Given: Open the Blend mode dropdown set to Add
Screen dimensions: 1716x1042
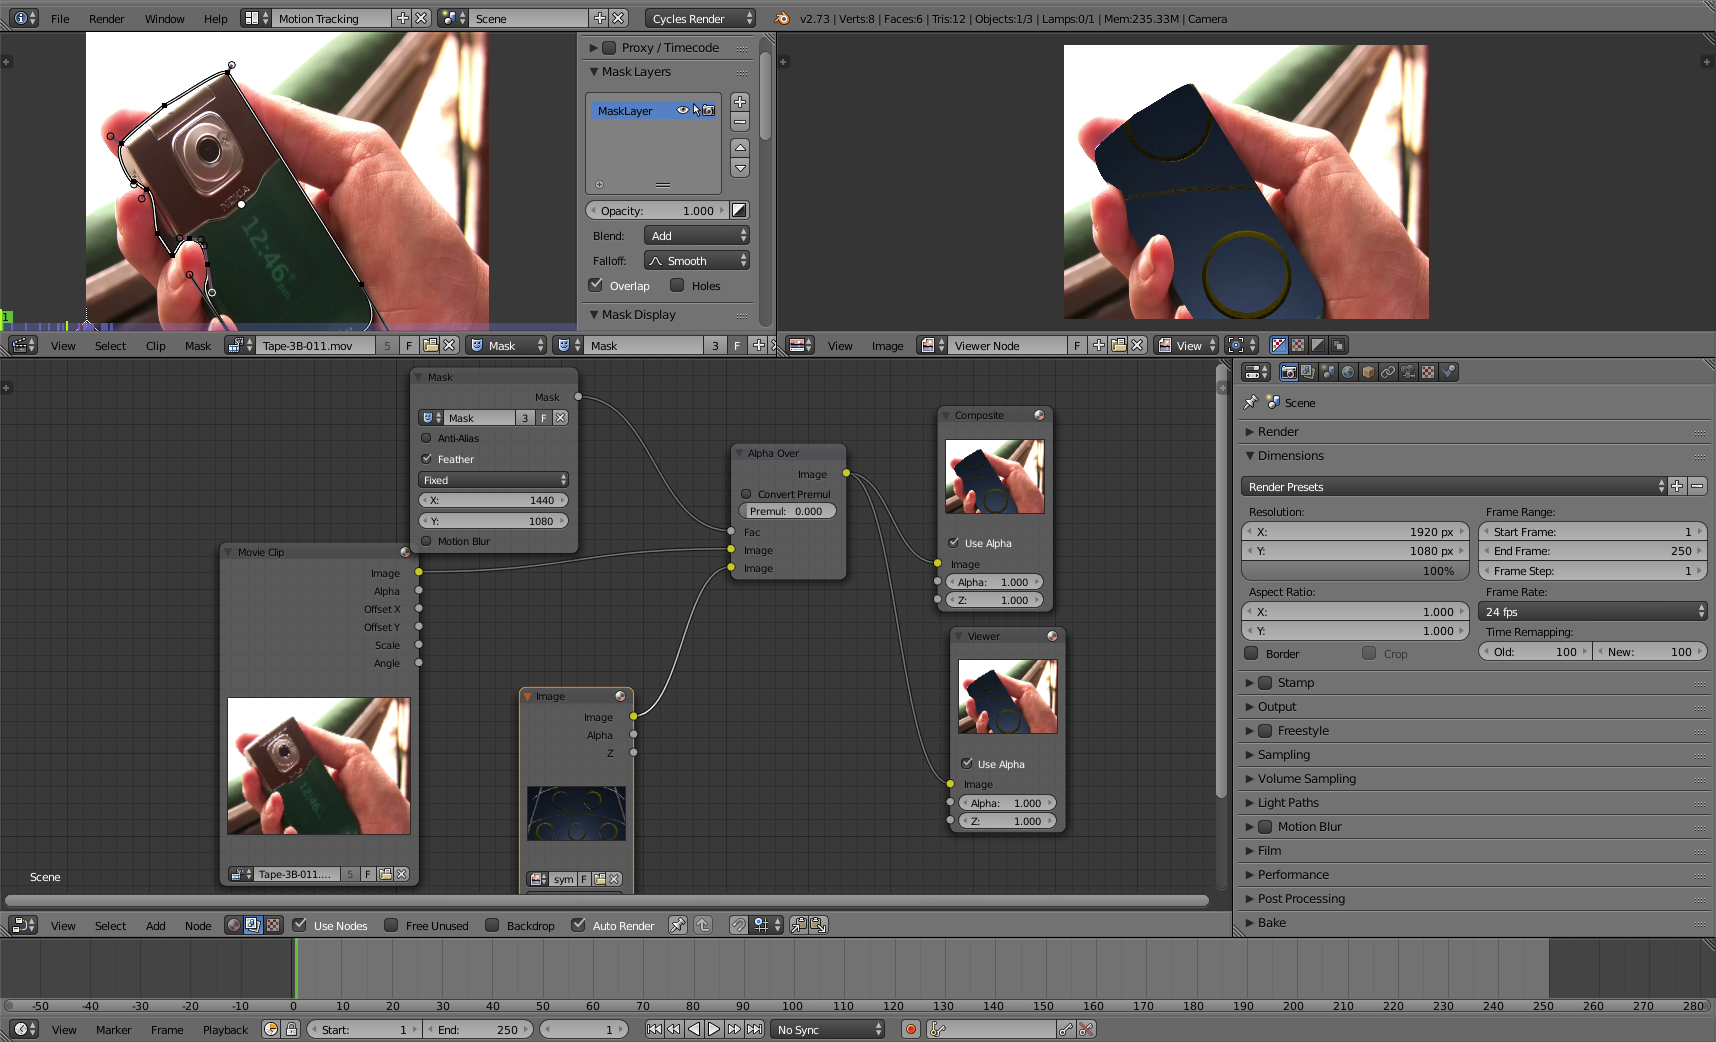Looking at the screenshot, I should (696, 235).
